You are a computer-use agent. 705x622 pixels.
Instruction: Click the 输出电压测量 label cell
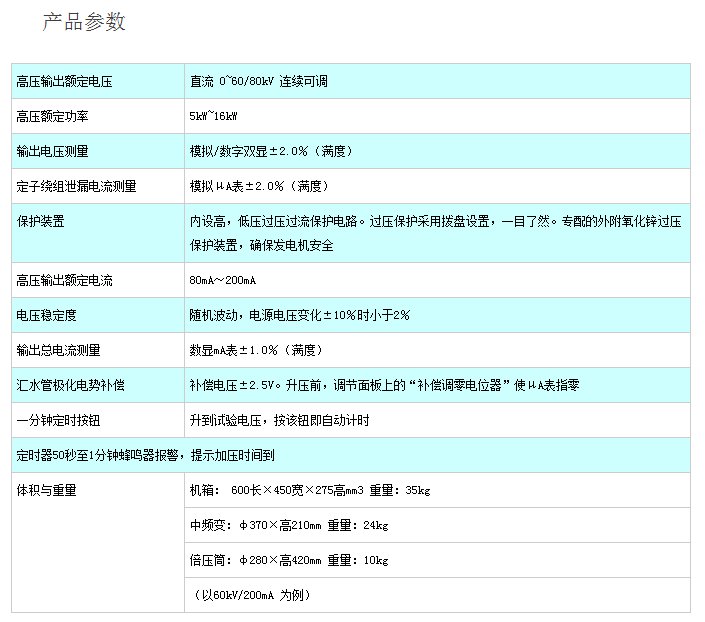click(53, 151)
